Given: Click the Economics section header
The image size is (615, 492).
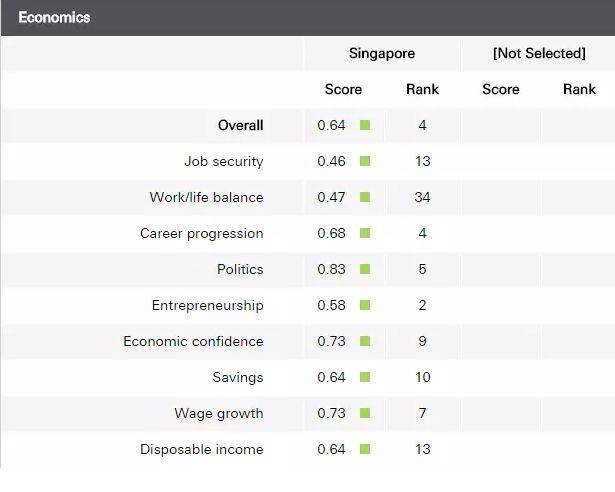Looking at the screenshot, I should (x=54, y=17).
